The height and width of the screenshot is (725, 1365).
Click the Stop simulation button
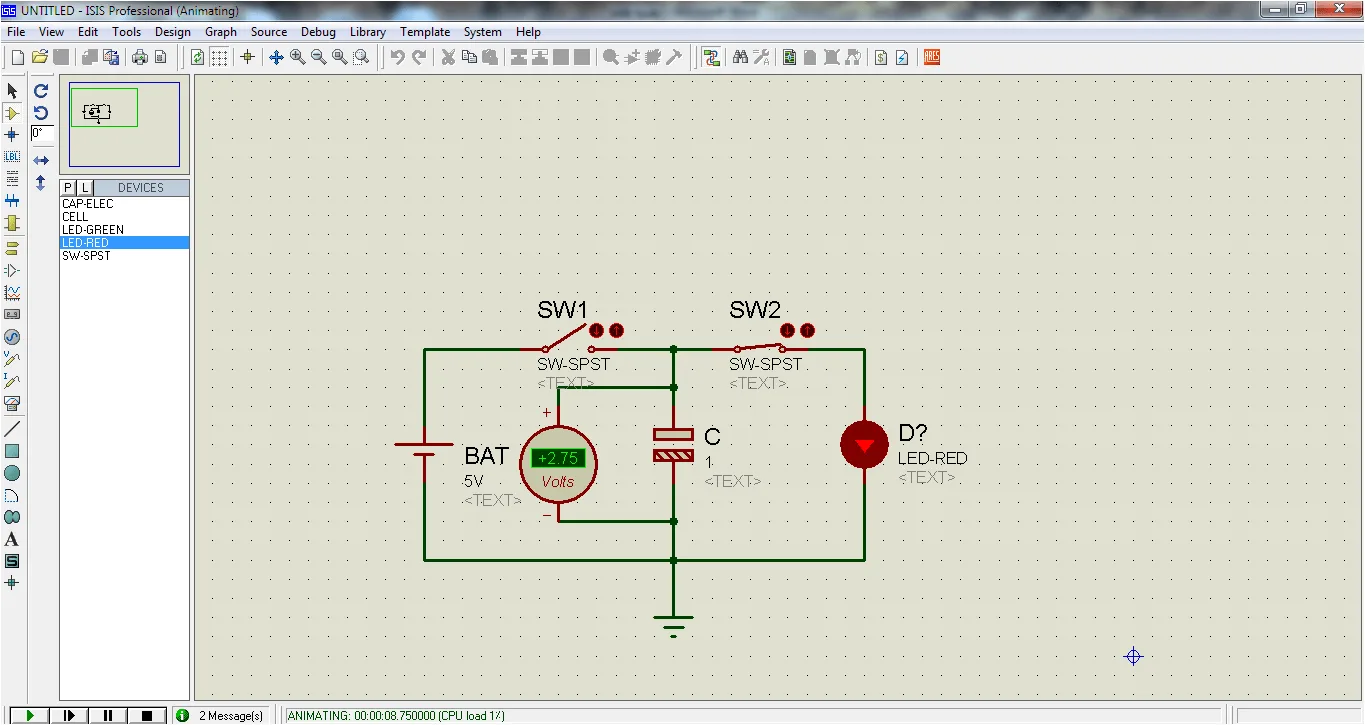click(147, 715)
